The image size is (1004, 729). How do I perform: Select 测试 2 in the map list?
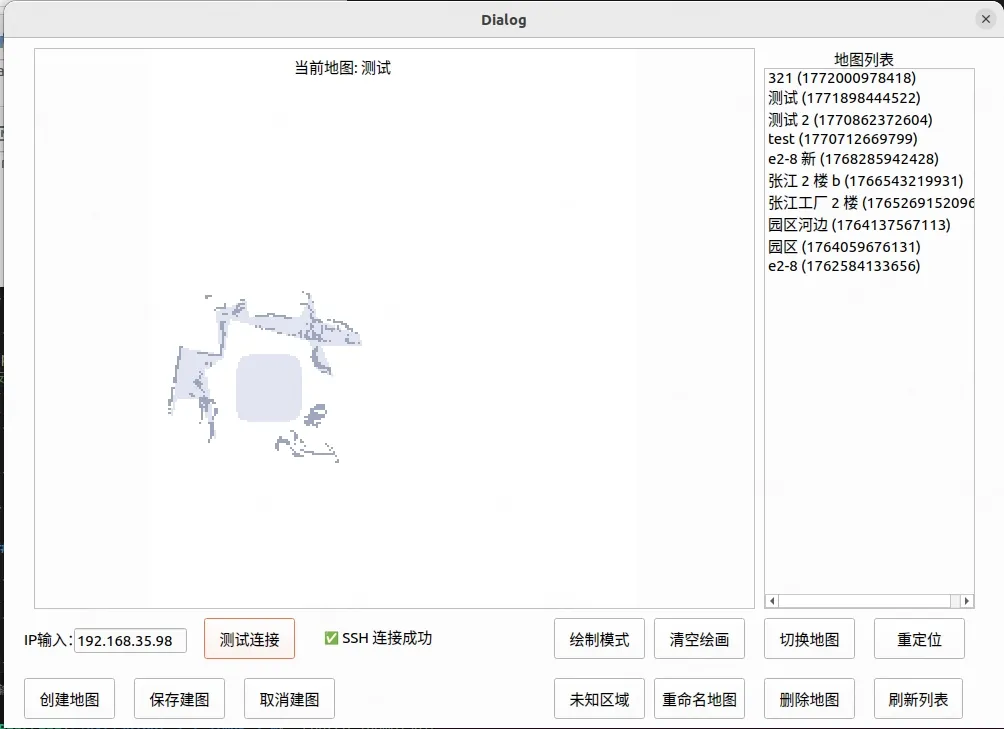click(x=850, y=120)
